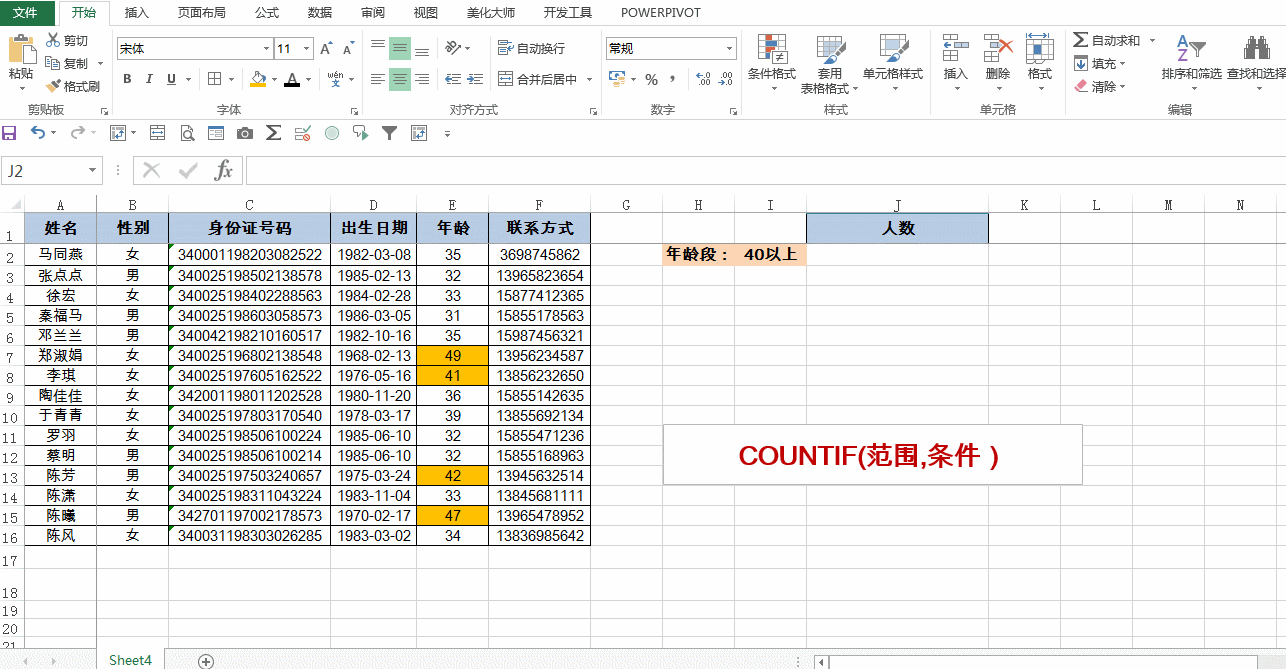Switch to the POWERPIVOT tab

tap(661, 13)
